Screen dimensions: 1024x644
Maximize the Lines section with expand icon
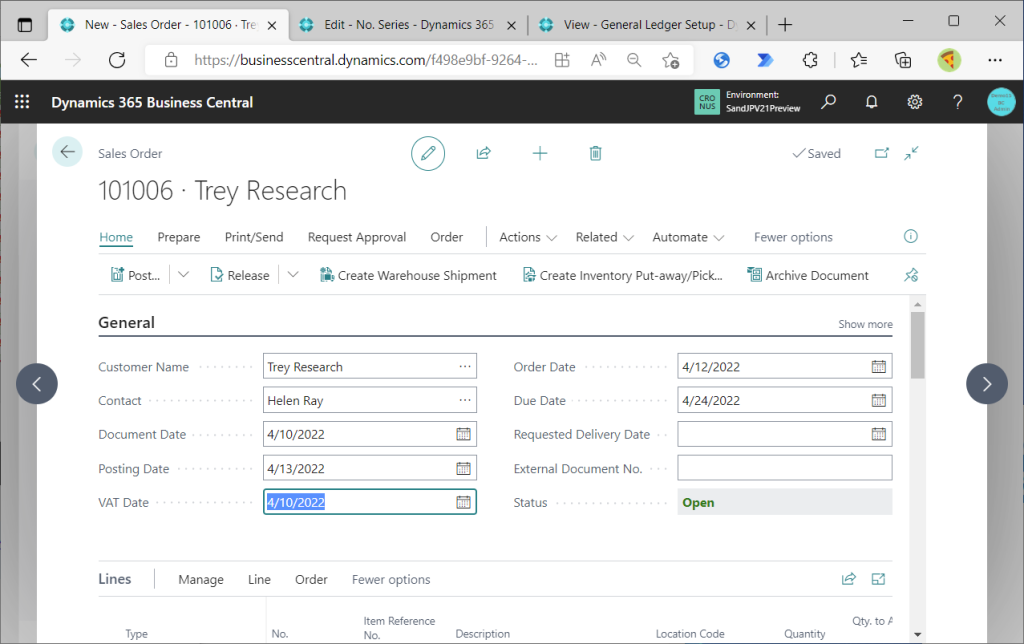click(x=878, y=579)
